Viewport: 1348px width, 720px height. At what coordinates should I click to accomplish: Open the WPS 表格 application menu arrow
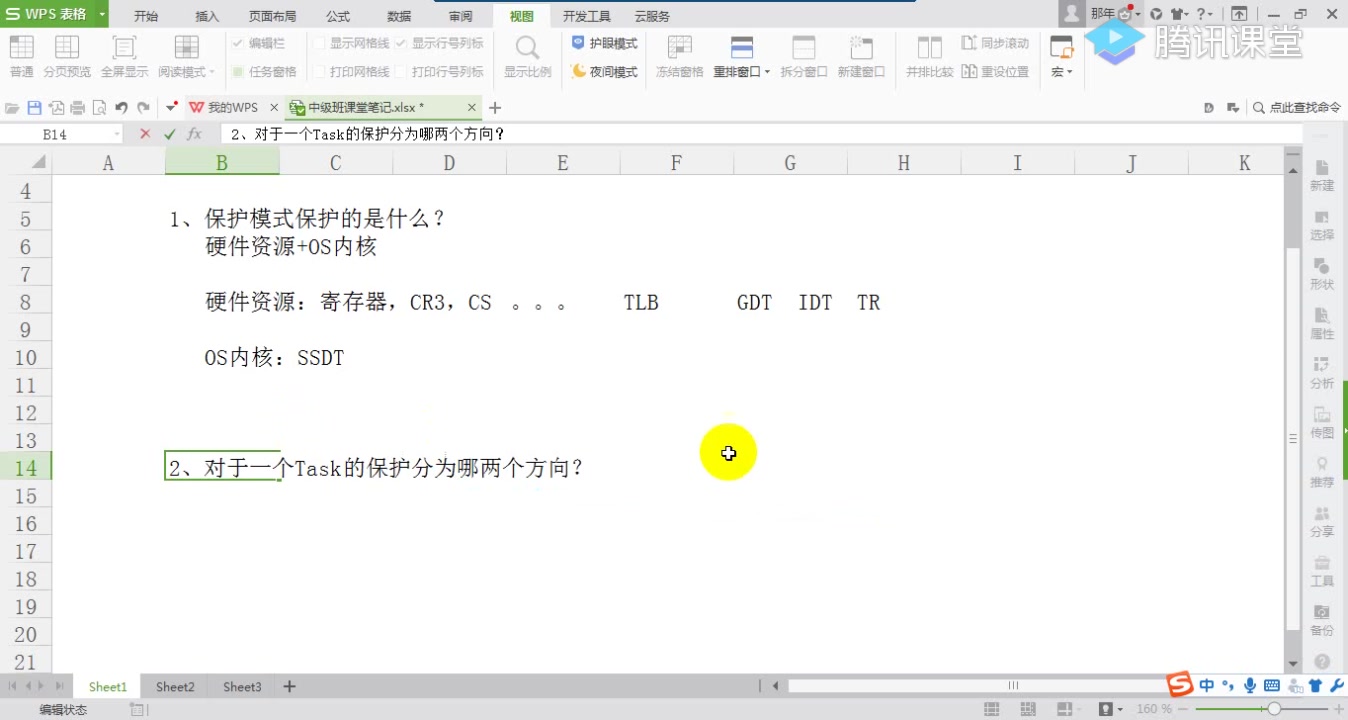(x=102, y=15)
